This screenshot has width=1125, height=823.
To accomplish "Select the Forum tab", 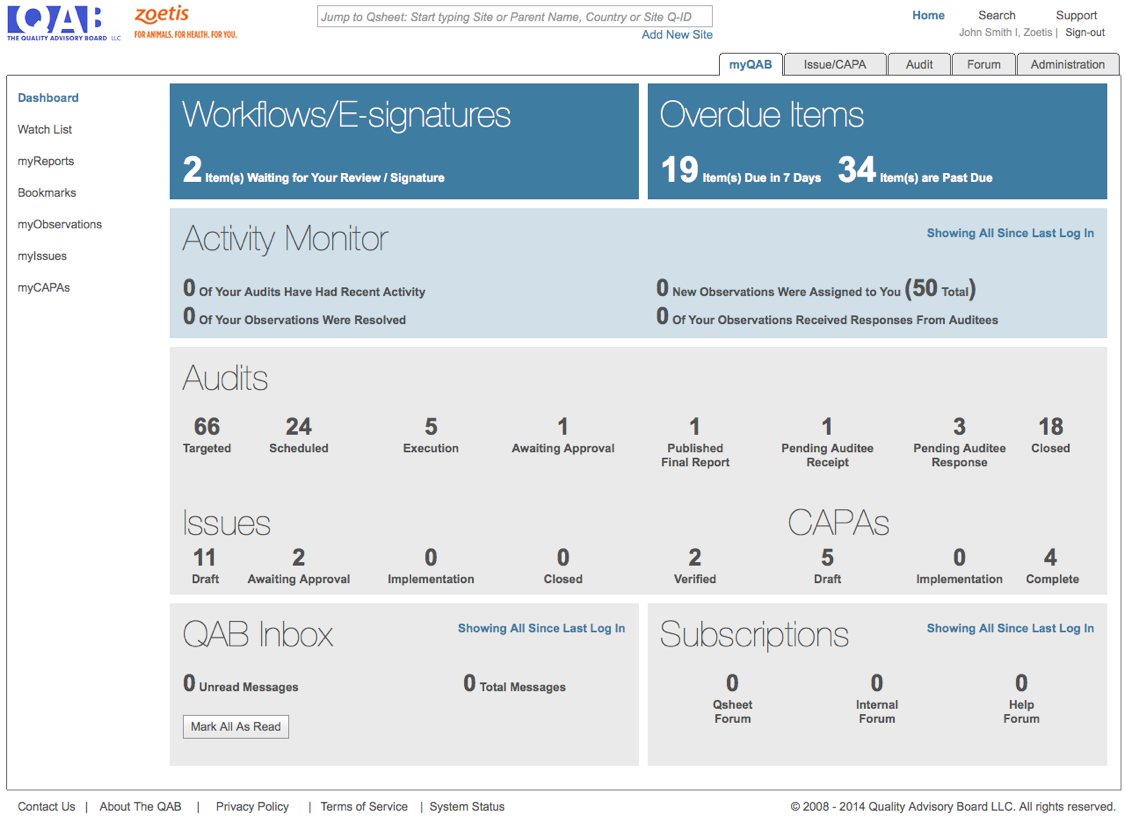I will 983,64.
